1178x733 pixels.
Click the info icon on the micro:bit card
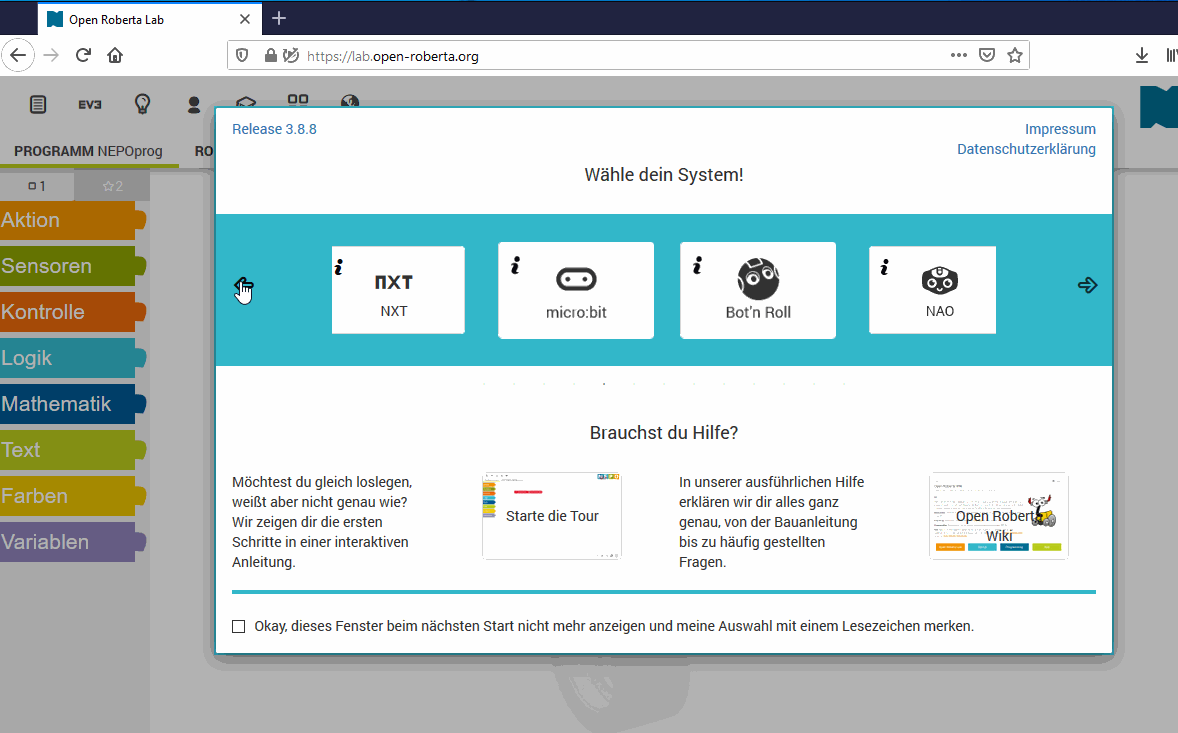coord(516,265)
